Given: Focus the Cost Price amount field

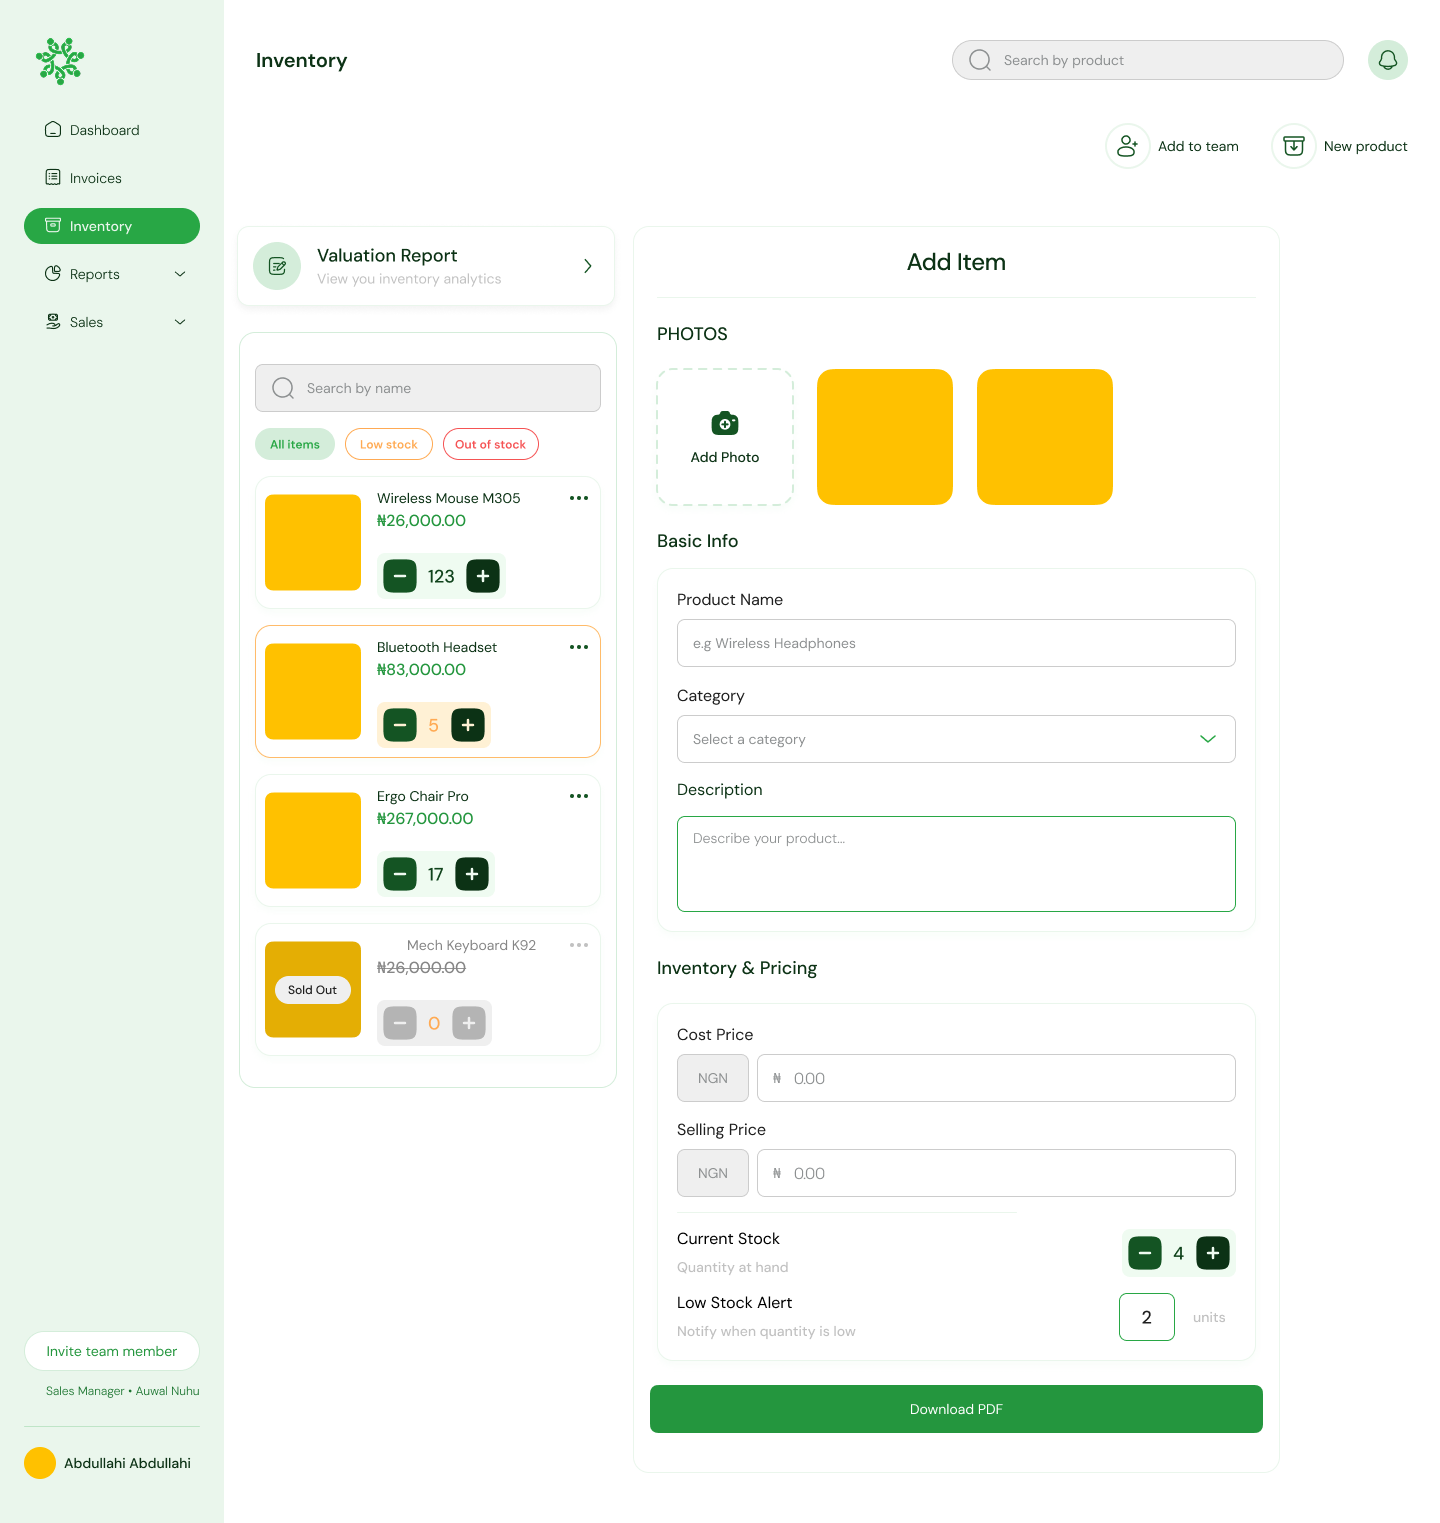Looking at the screenshot, I should point(996,1078).
